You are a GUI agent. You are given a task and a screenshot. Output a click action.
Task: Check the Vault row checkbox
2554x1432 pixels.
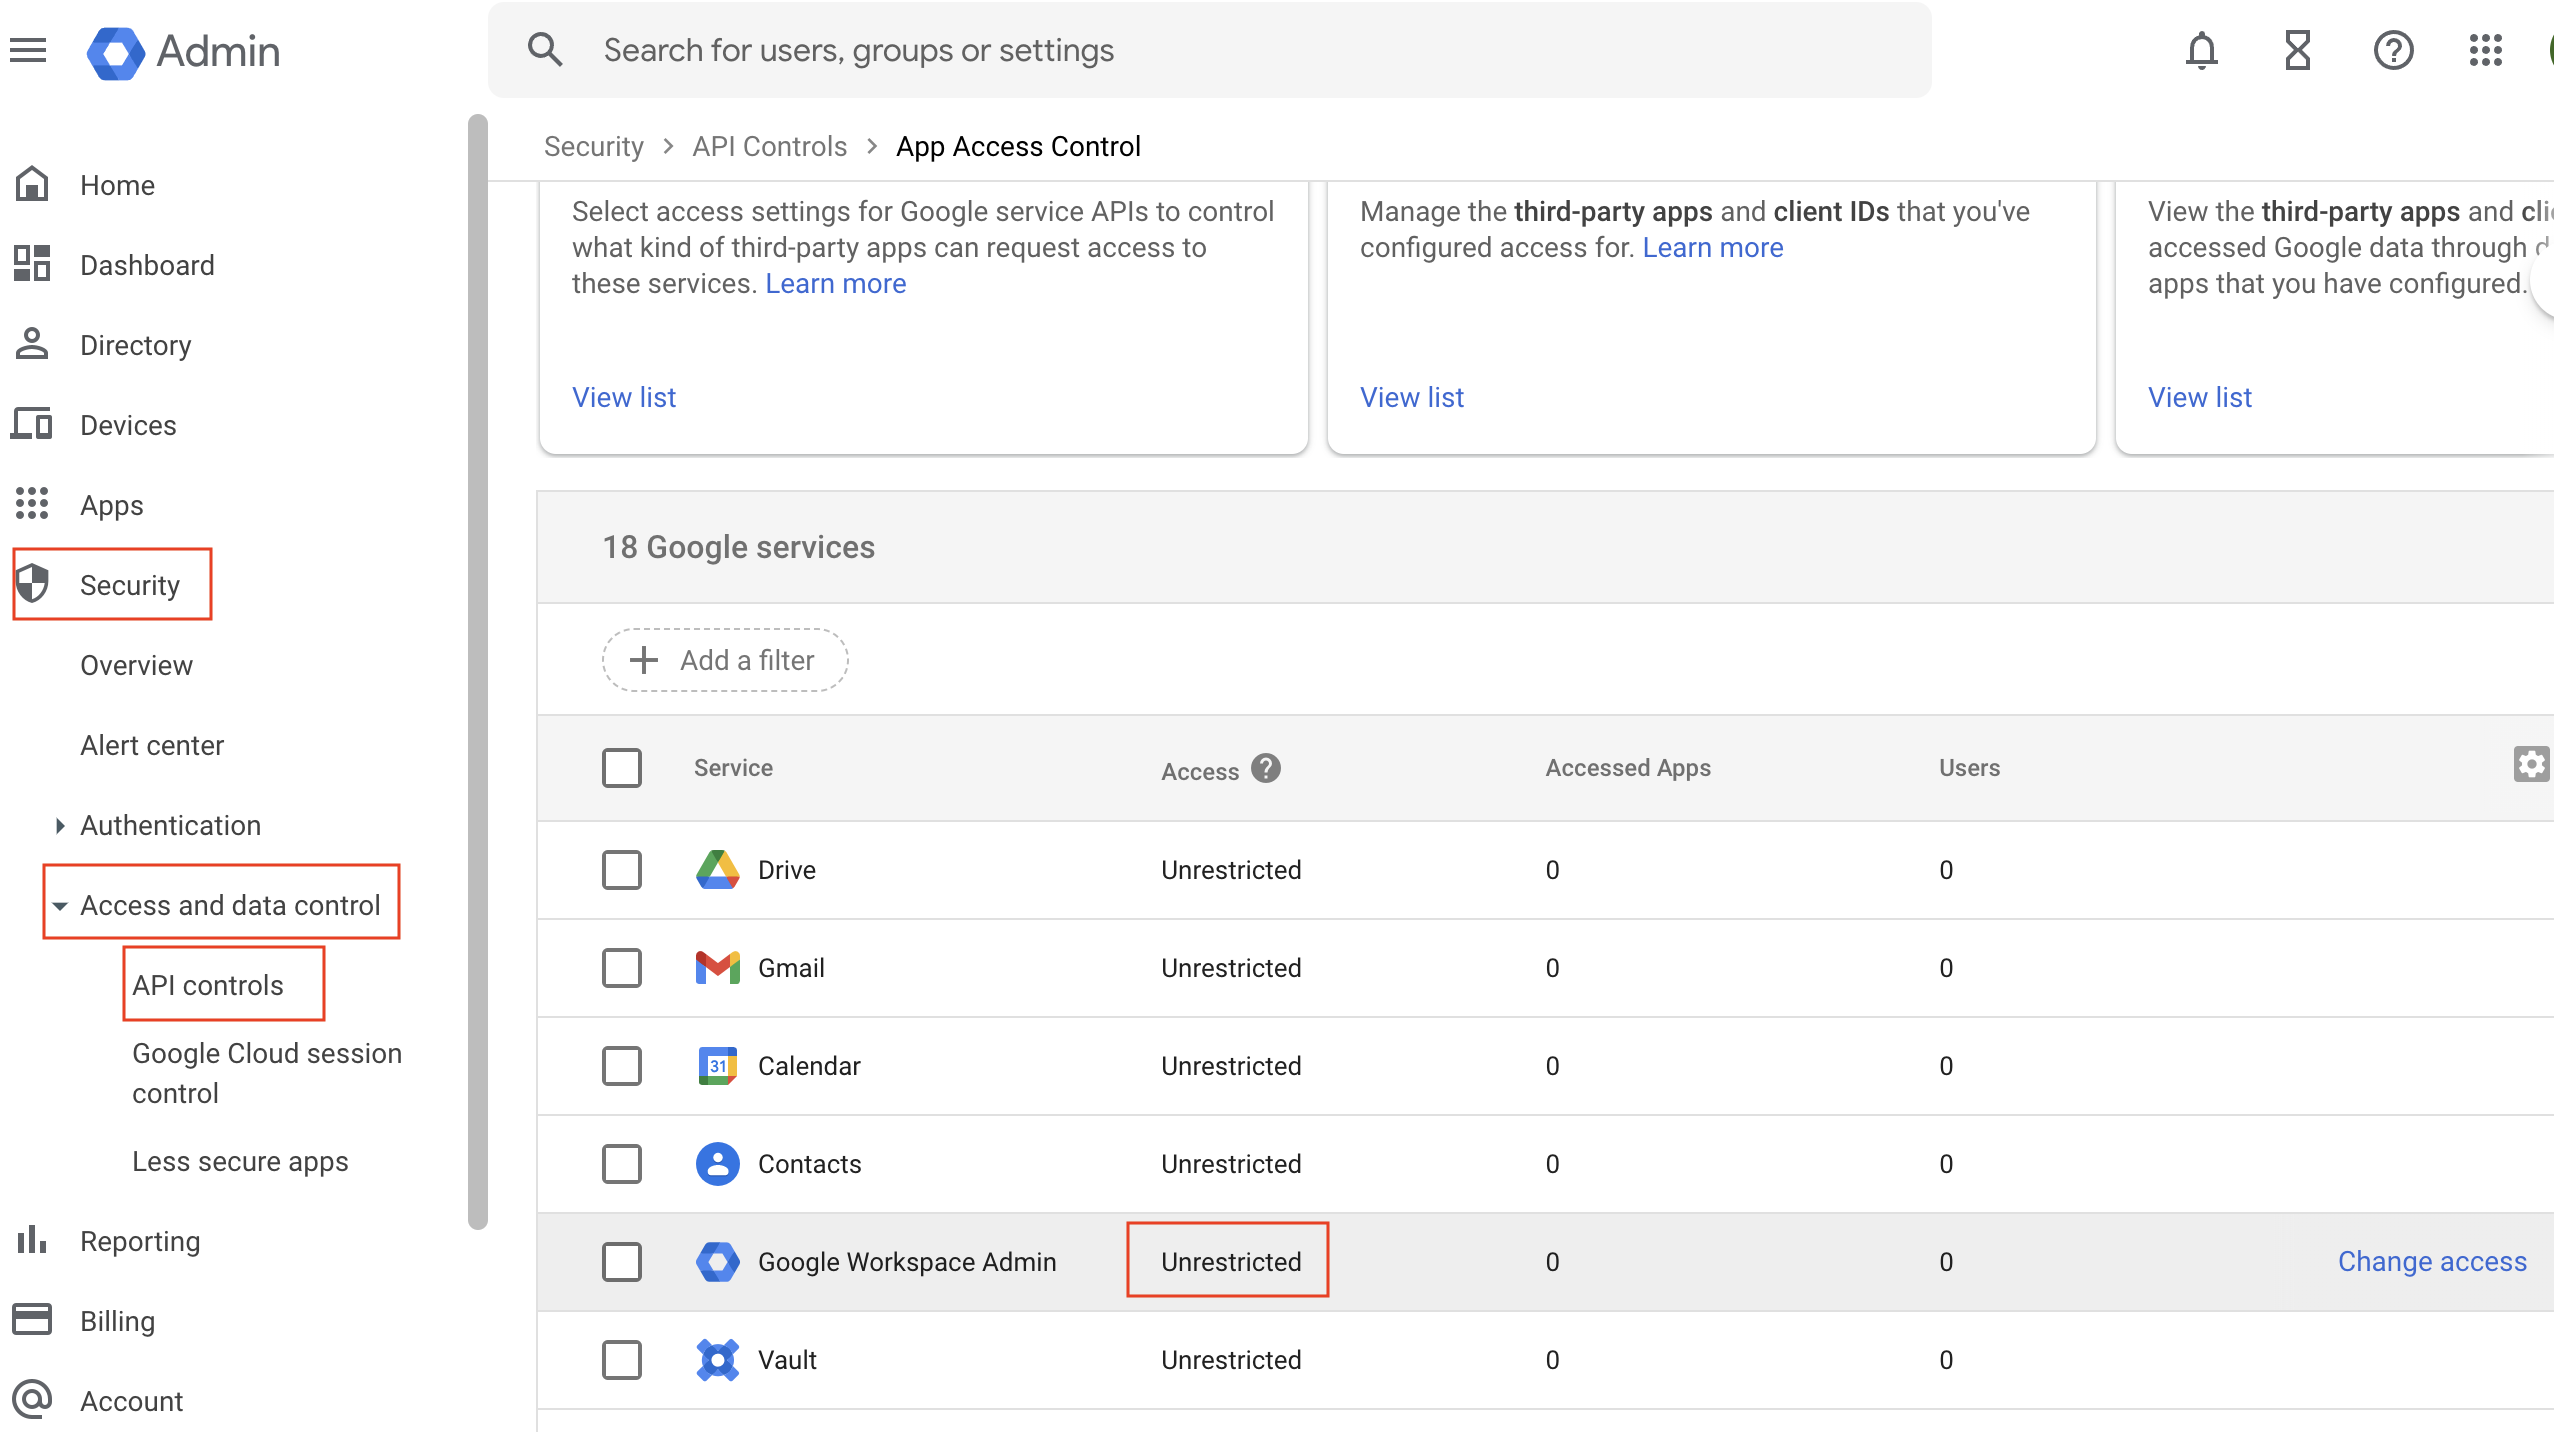pyautogui.click(x=622, y=1359)
